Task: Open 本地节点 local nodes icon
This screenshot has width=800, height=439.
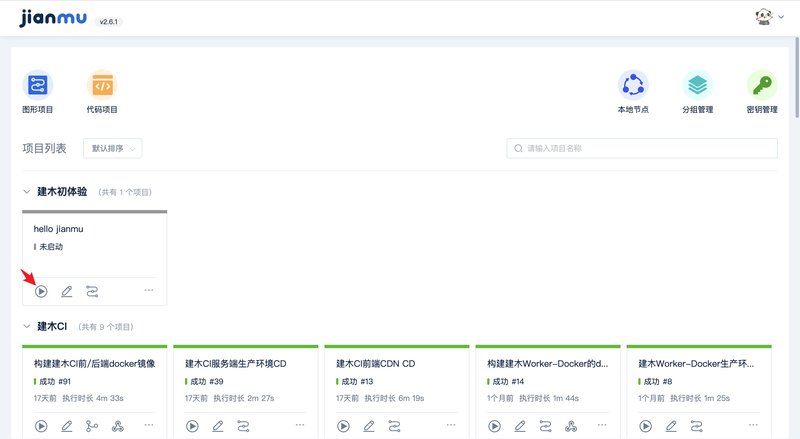Action: pyautogui.click(x=633, y=85)
